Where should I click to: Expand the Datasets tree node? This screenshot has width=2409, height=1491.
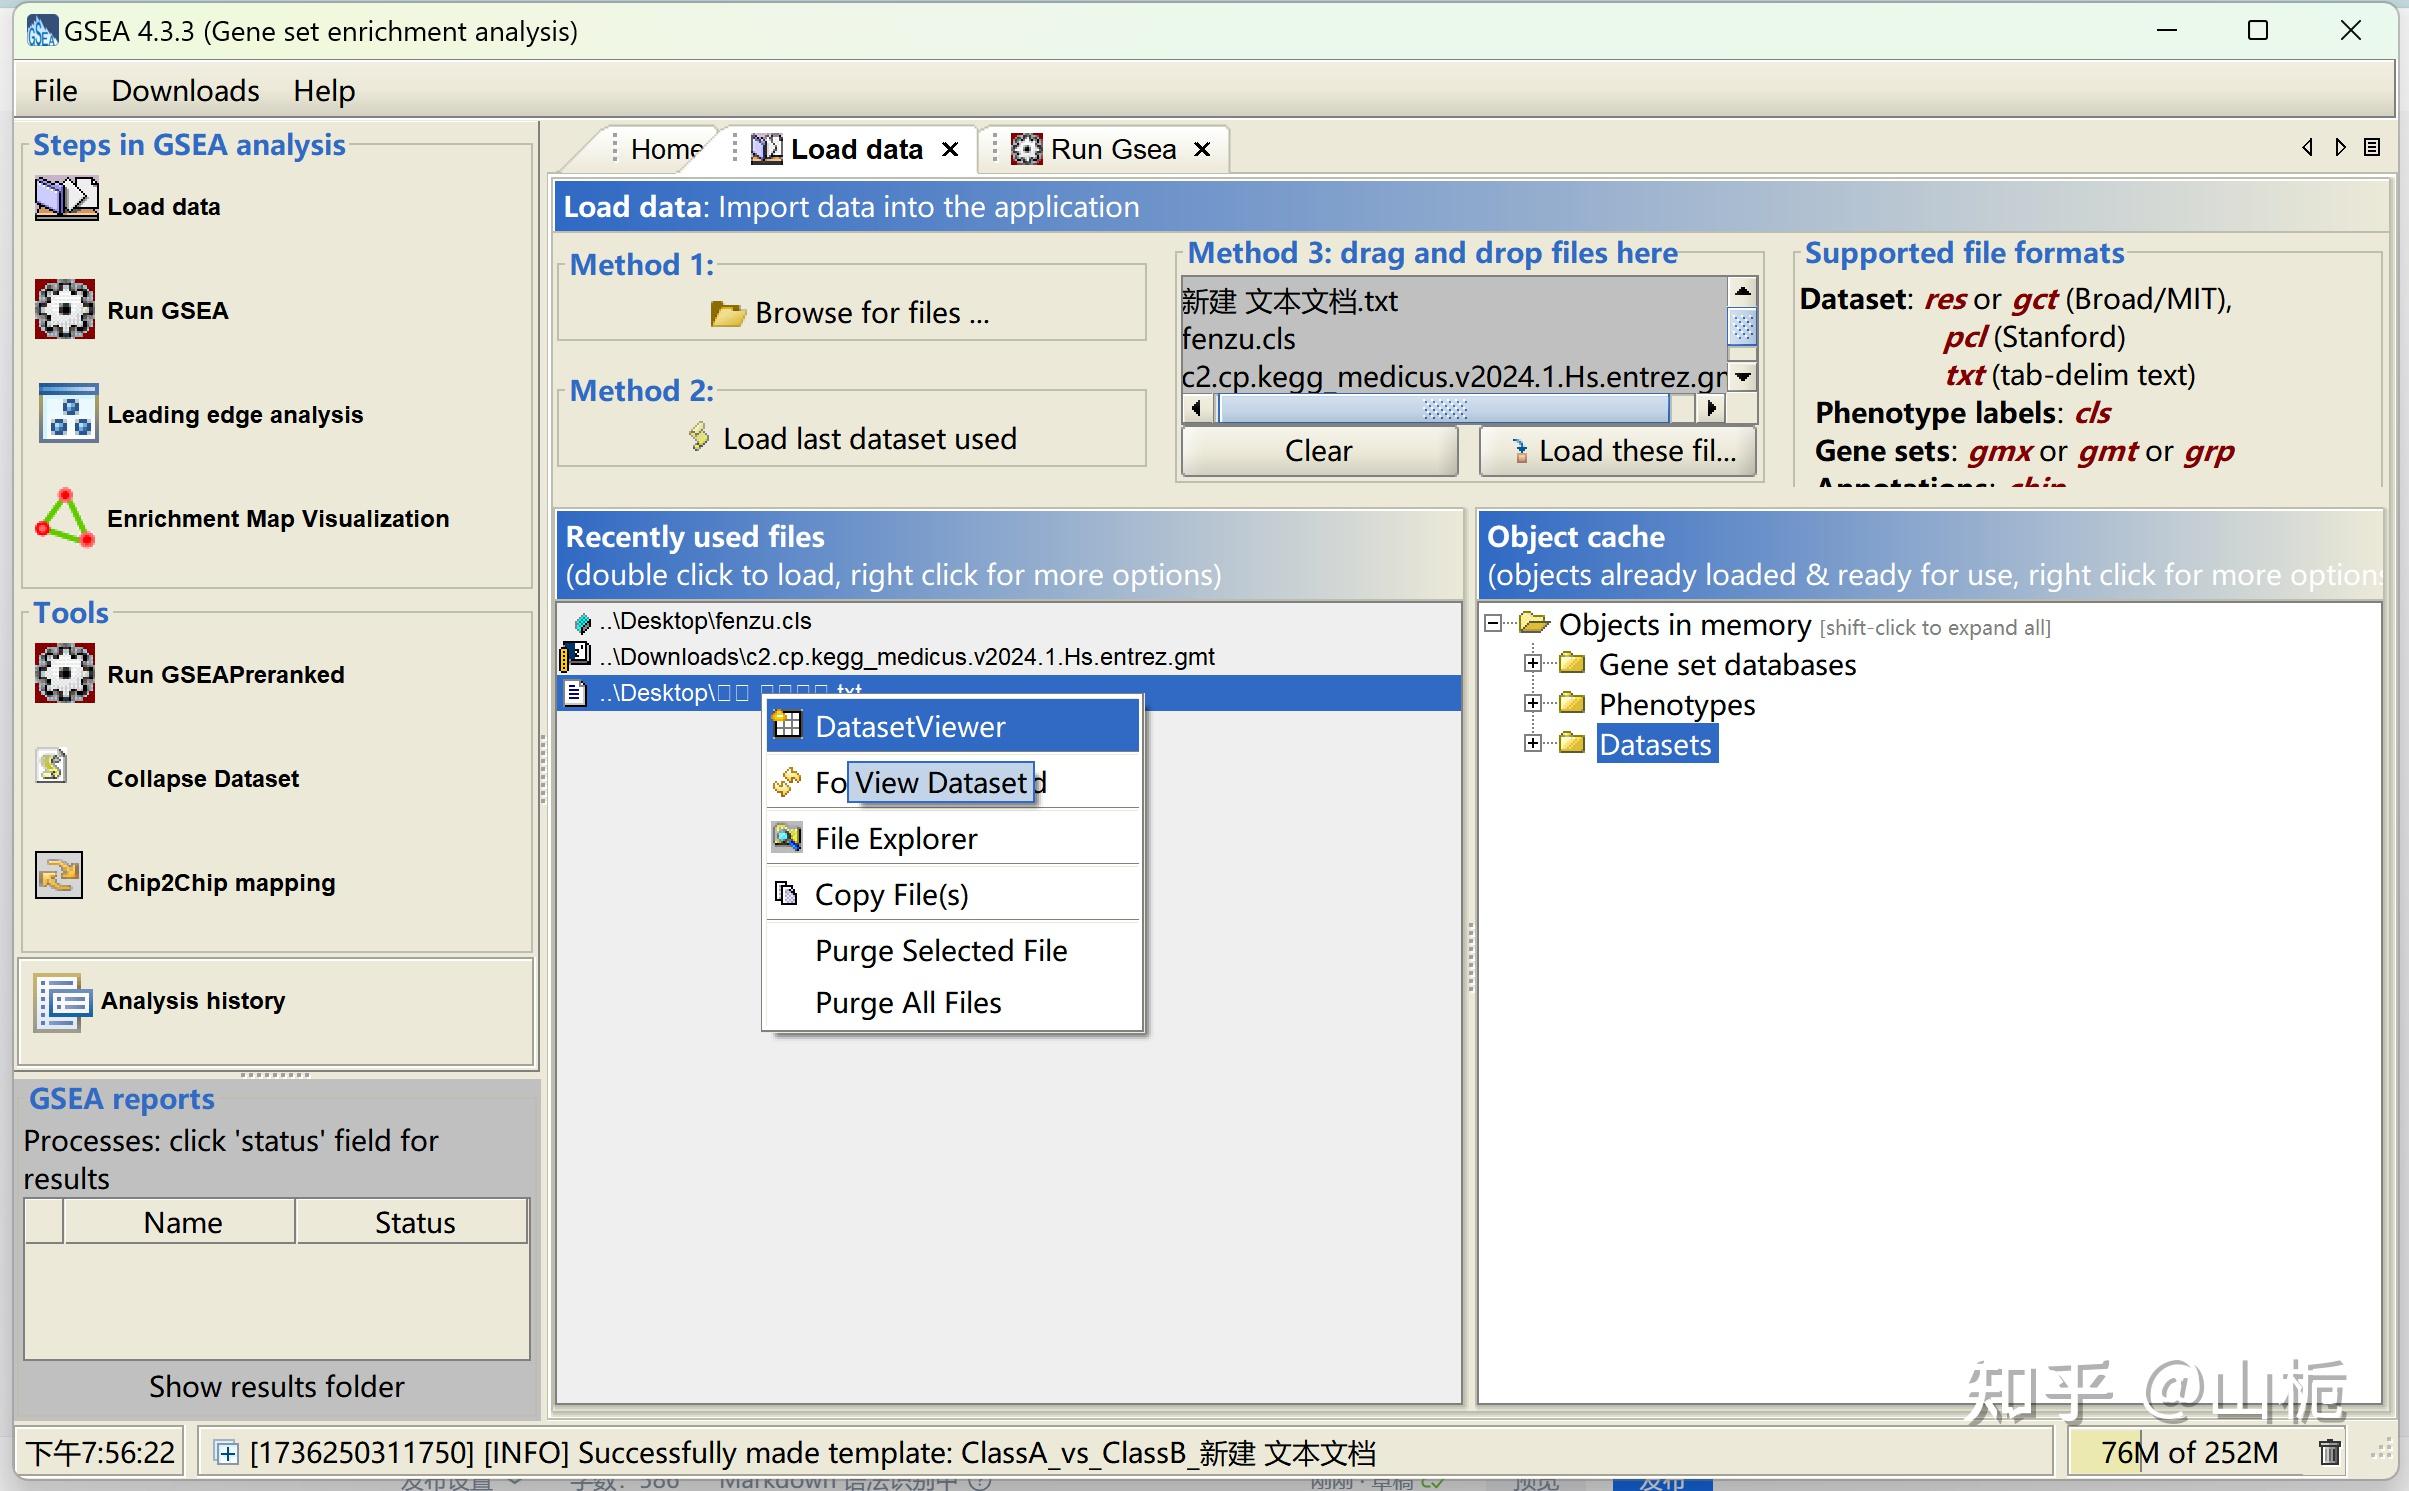pyautogui.click(x=1532, y=743)
